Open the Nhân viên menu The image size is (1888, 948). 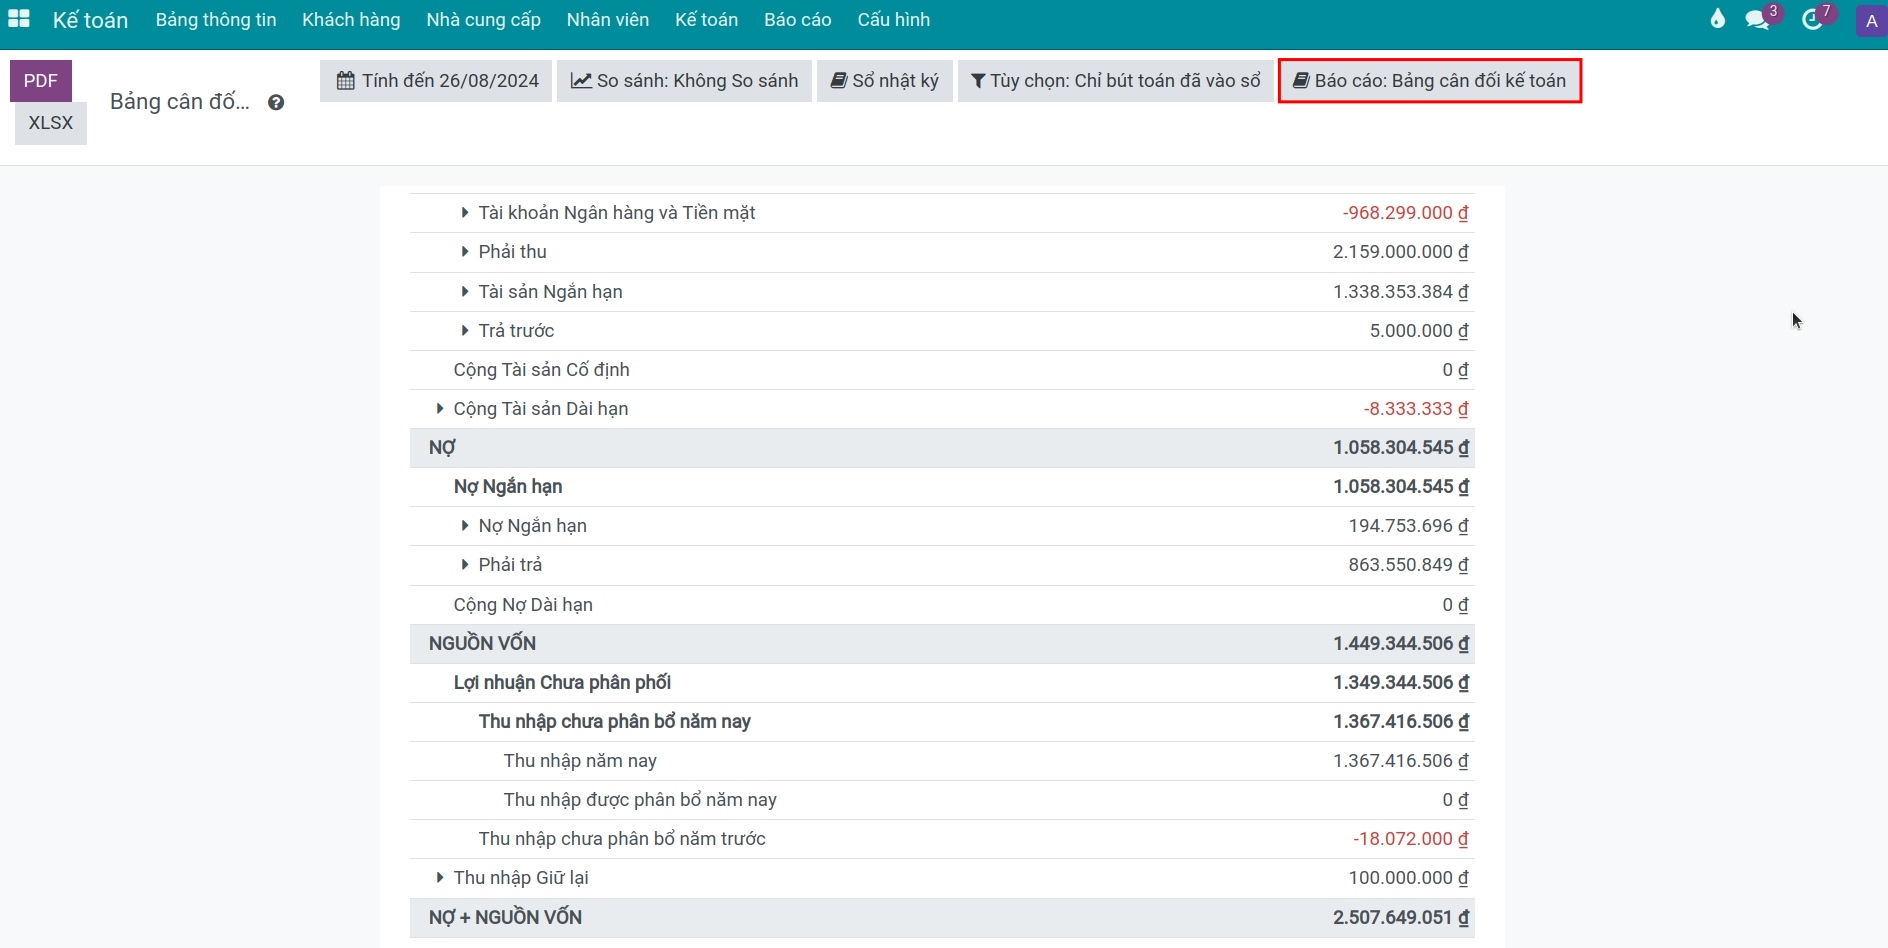click(x=607, y=20)
